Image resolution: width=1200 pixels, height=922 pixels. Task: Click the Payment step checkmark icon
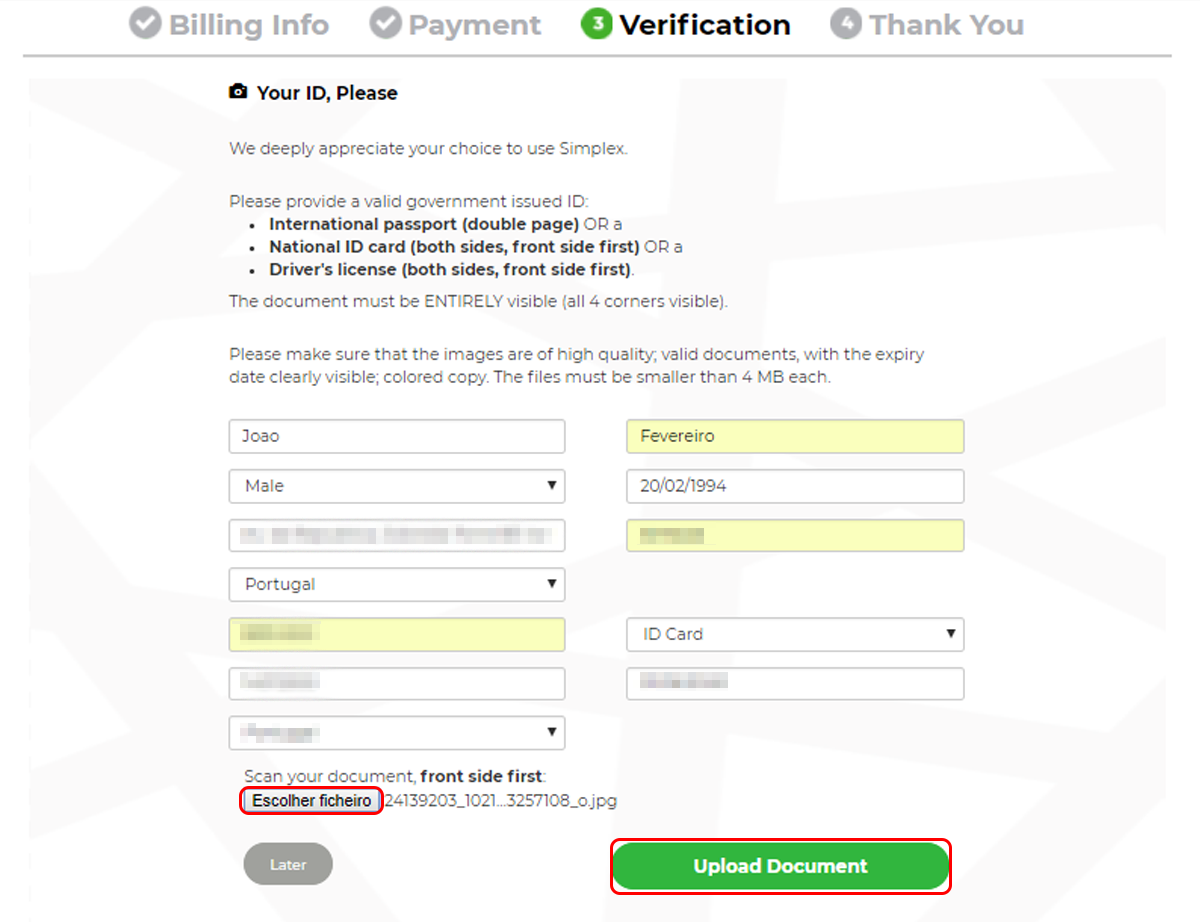[385, 24]
